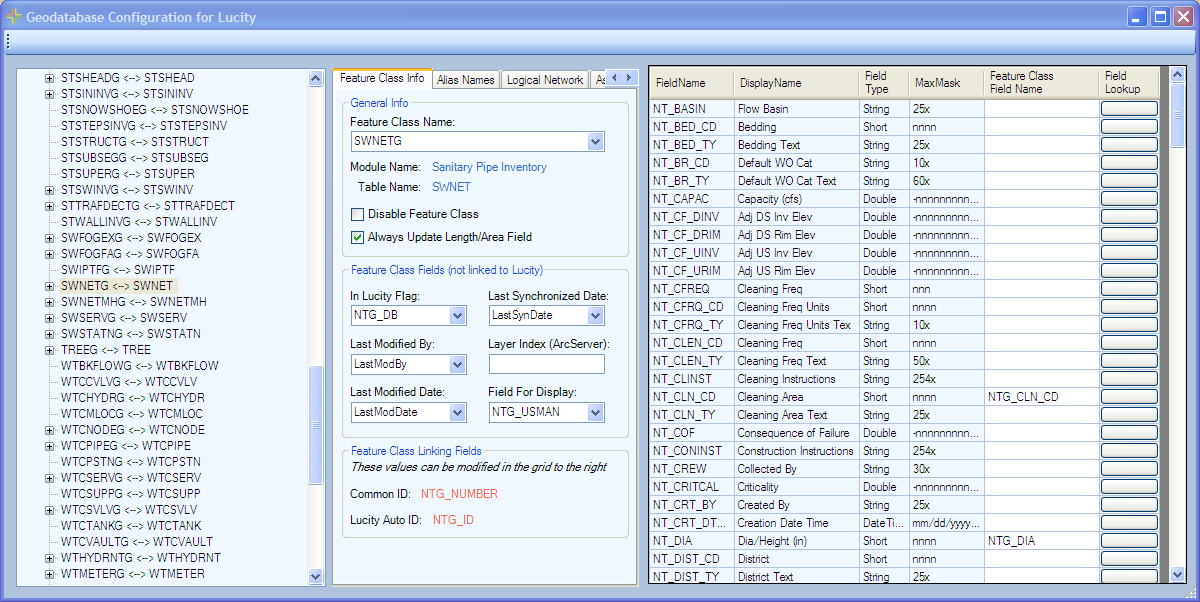Screen dimensions: 1200x602
Task: Switch to Feature Class Info tab
Action: (381, 78)
